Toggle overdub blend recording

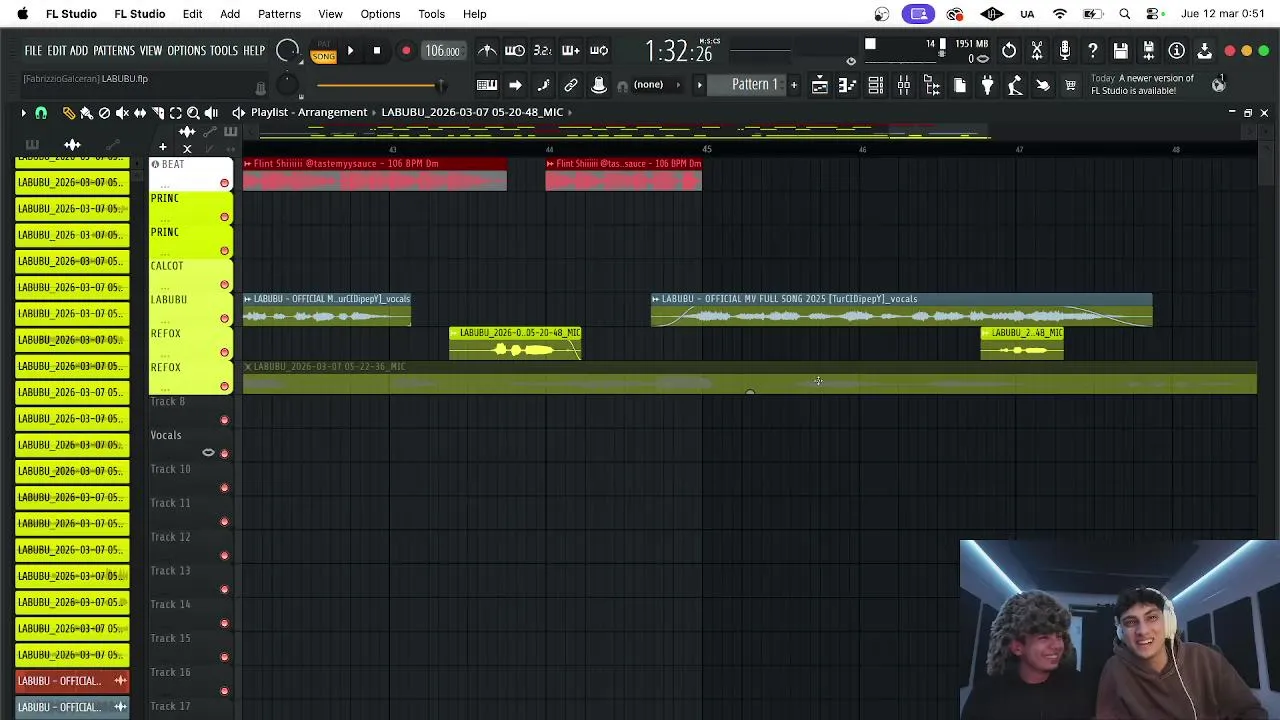click(571, 50)
